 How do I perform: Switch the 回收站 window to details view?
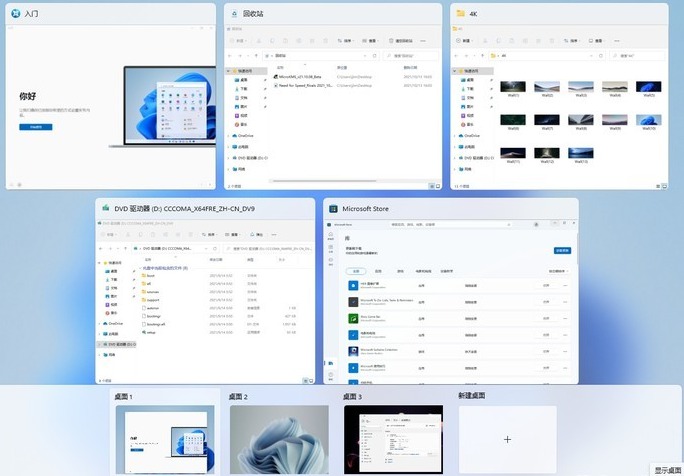[x=432, y=186]
